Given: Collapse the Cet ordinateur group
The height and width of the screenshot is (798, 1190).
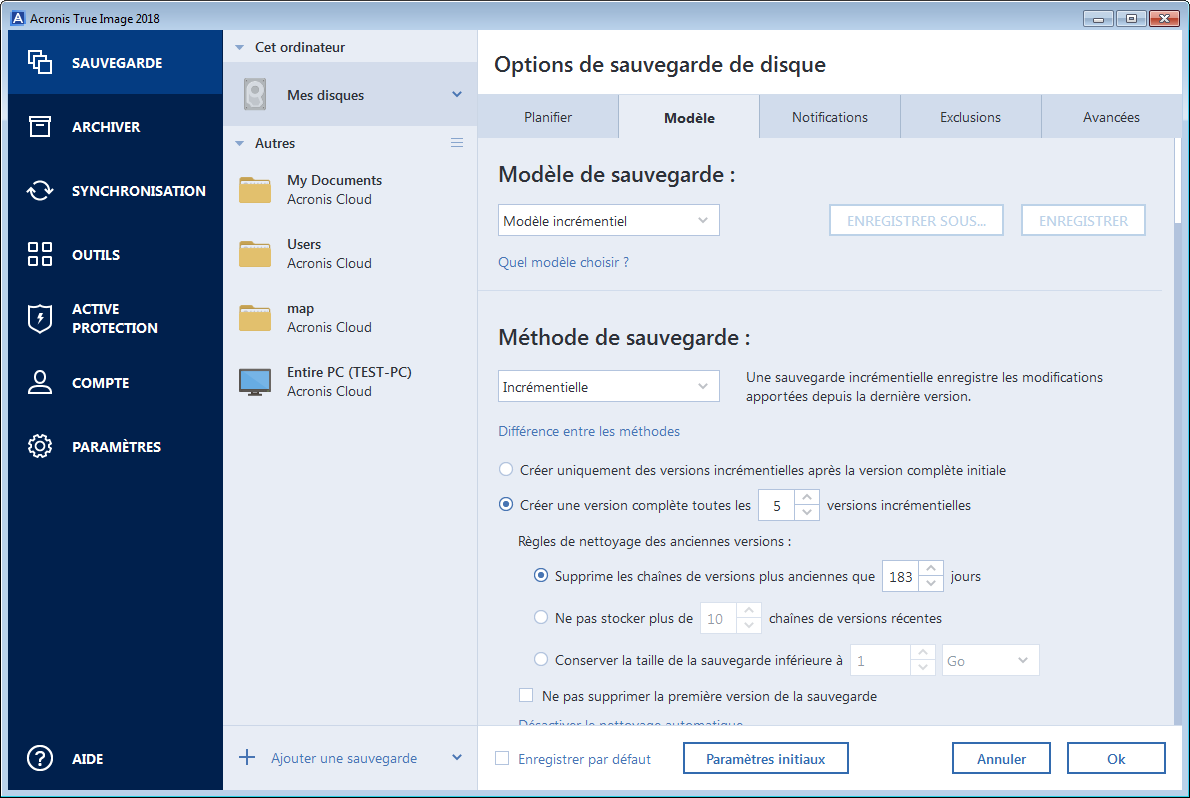Looking at the screenshot, I should (240, 47).
